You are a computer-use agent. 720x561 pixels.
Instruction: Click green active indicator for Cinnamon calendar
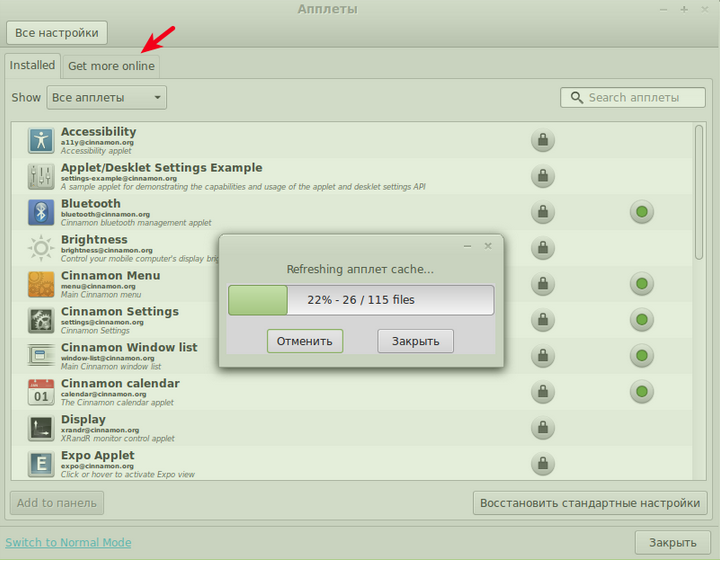coord(641,392)
